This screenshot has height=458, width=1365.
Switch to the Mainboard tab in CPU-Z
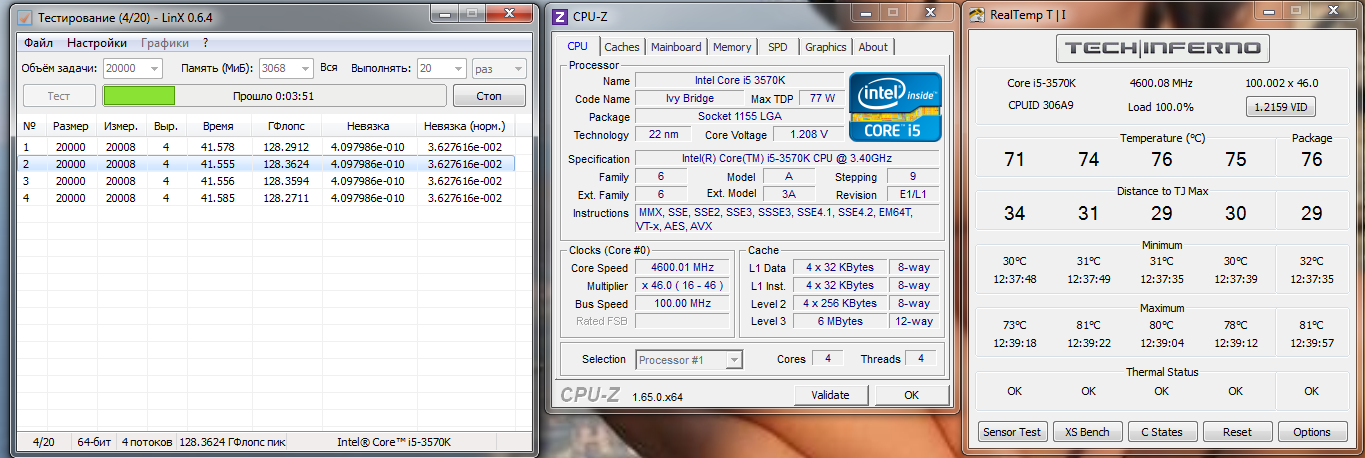[x=676, y=47]
